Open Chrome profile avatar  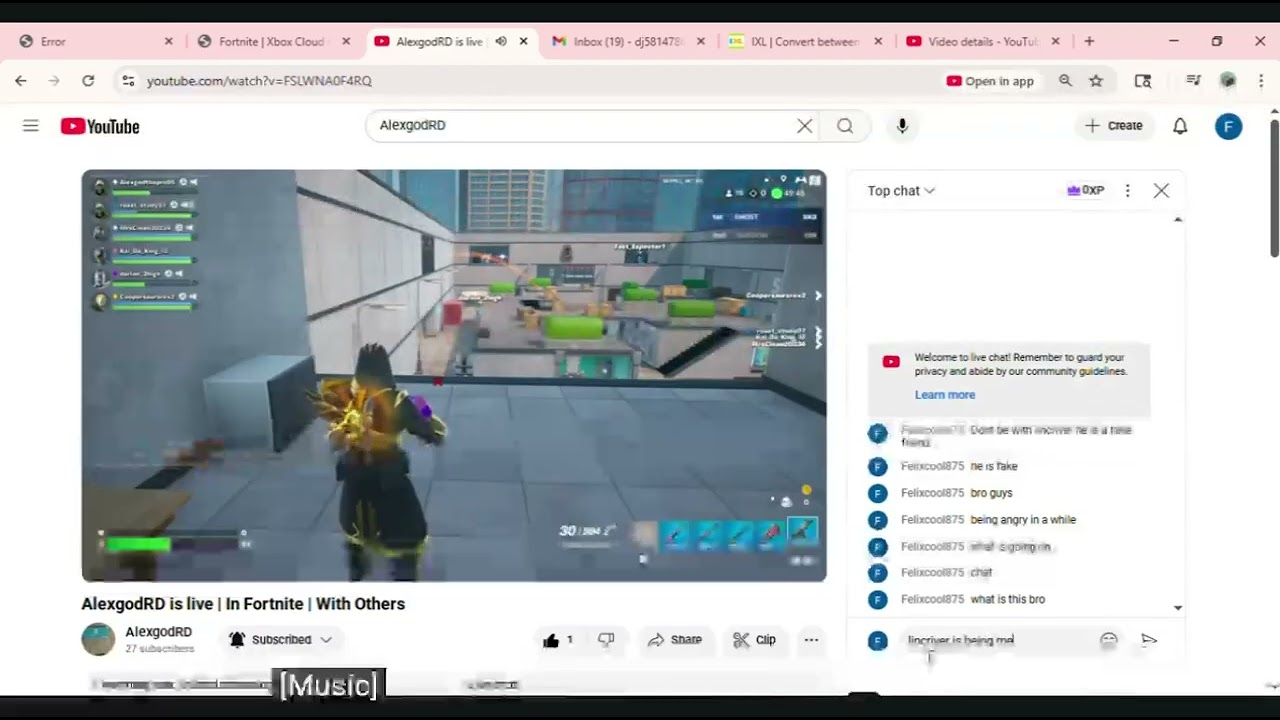(x=1228, y=81)
